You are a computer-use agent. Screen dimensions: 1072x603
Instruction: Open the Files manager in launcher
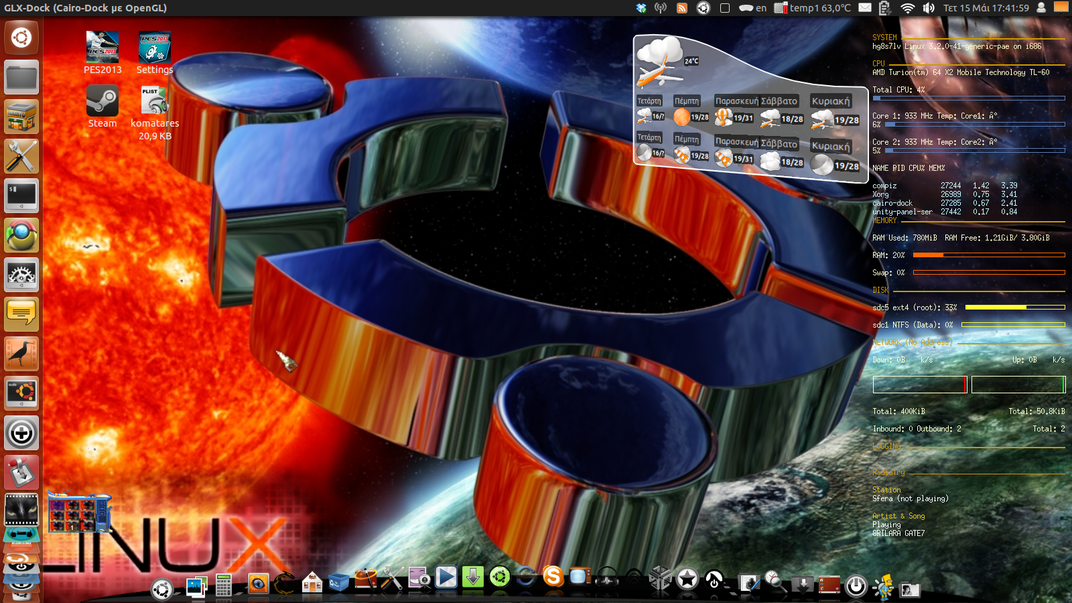point(21,77)
